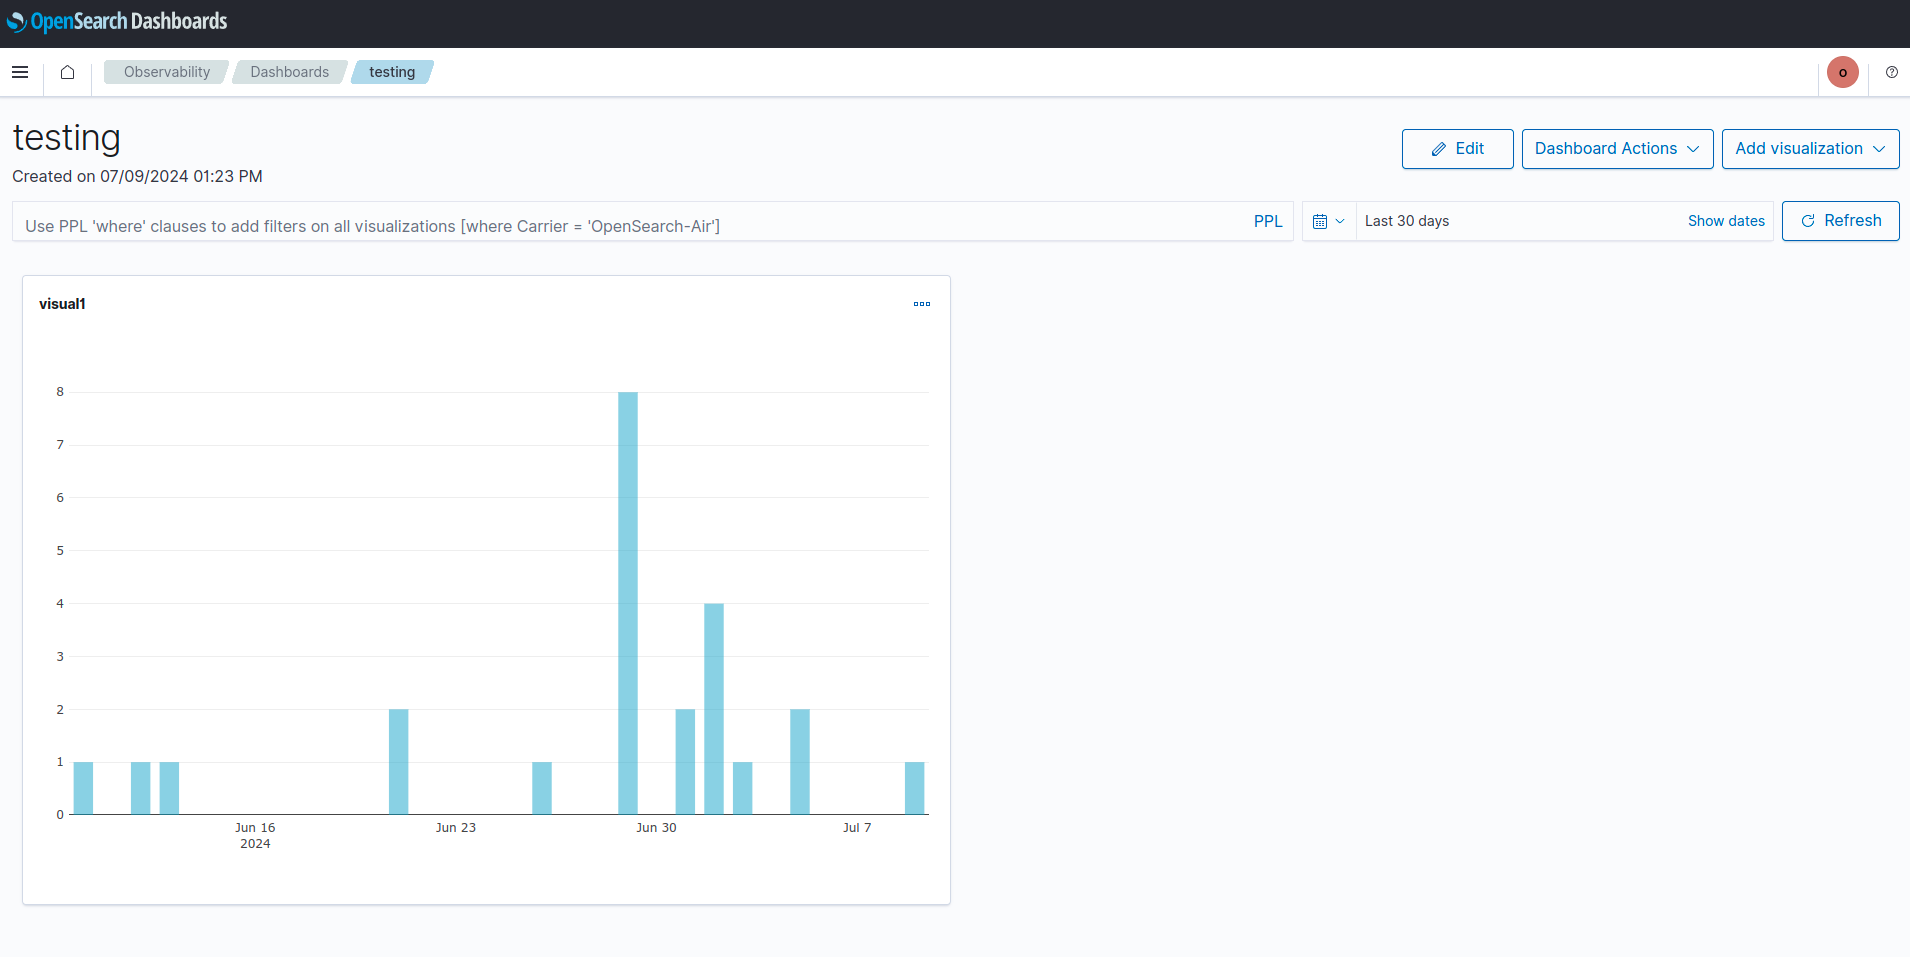Open the calendar quick date menu
The height and width of the screenshot is (957, 1910).
[1329, 221]
